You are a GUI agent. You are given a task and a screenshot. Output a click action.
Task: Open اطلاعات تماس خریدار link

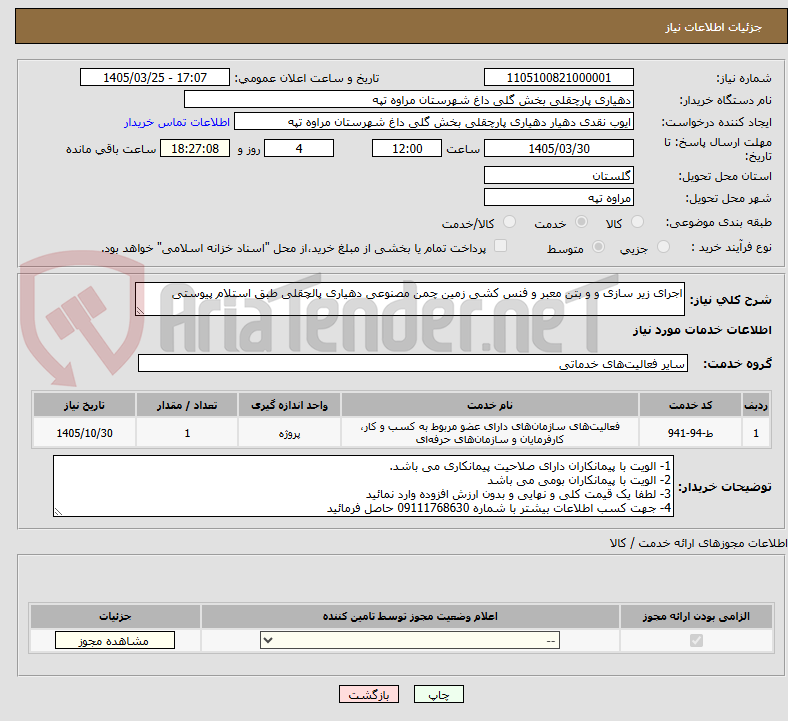tap(177, 122)
